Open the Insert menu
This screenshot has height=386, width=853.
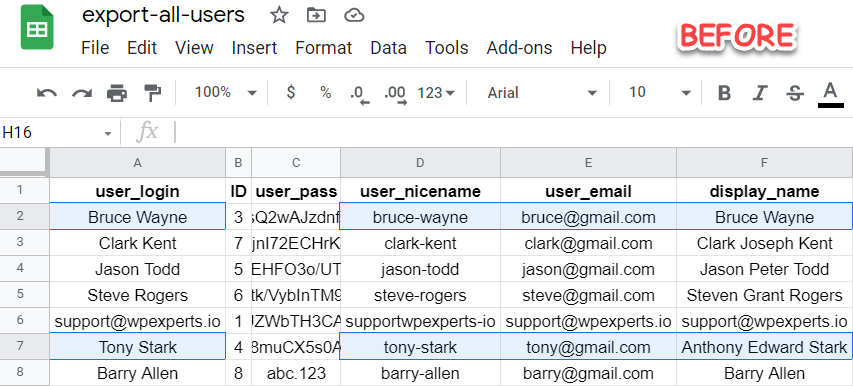255,48
